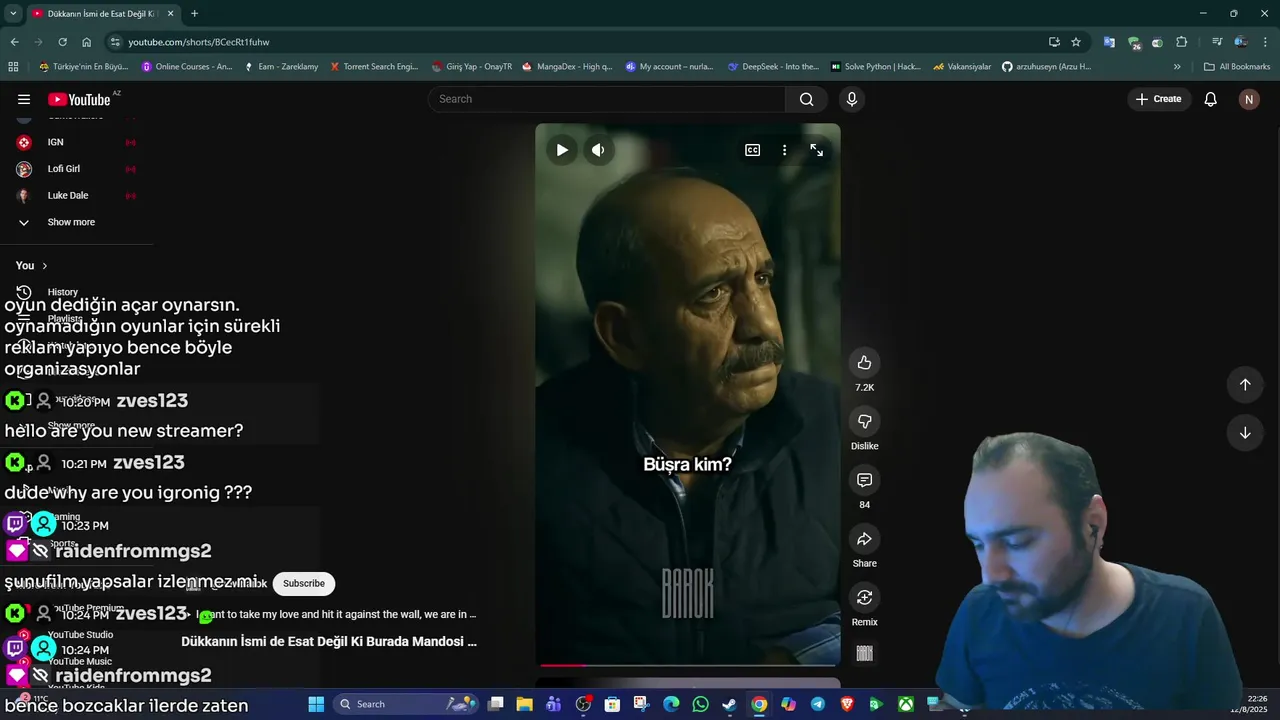The width and height of the screenshot is (1280, 720).
Task: Submit search with magnifier button
Action: (x=806, y=99)
